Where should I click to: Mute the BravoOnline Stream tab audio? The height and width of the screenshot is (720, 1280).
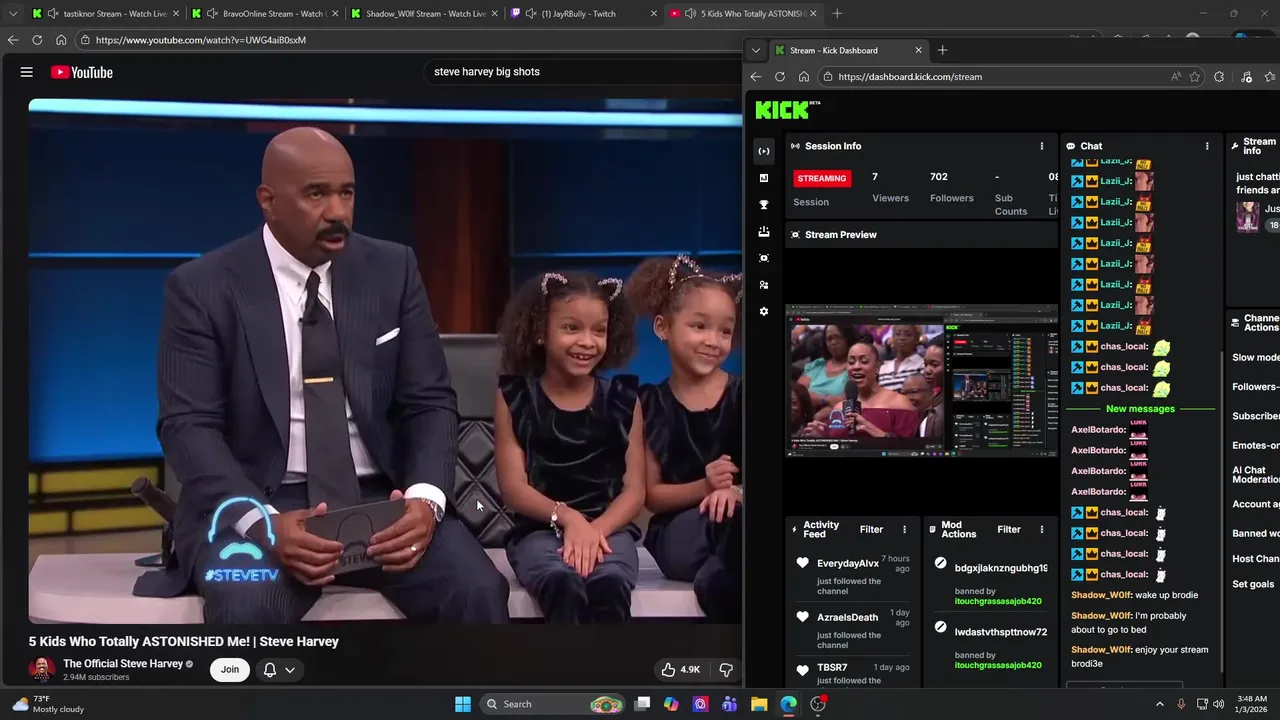pyautogui.click(x=212, y=14)
